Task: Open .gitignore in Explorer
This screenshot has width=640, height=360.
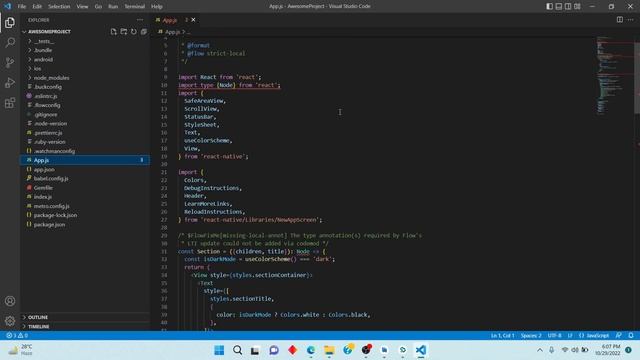Action: click(45, 115)
